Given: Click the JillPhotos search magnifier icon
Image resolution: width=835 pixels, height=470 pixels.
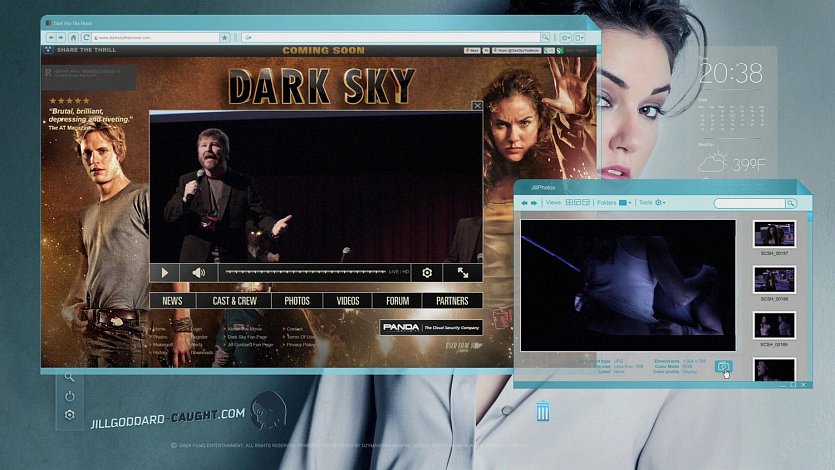Looking at the screenshot, I should pyautogui.click(x=790, y=203).
